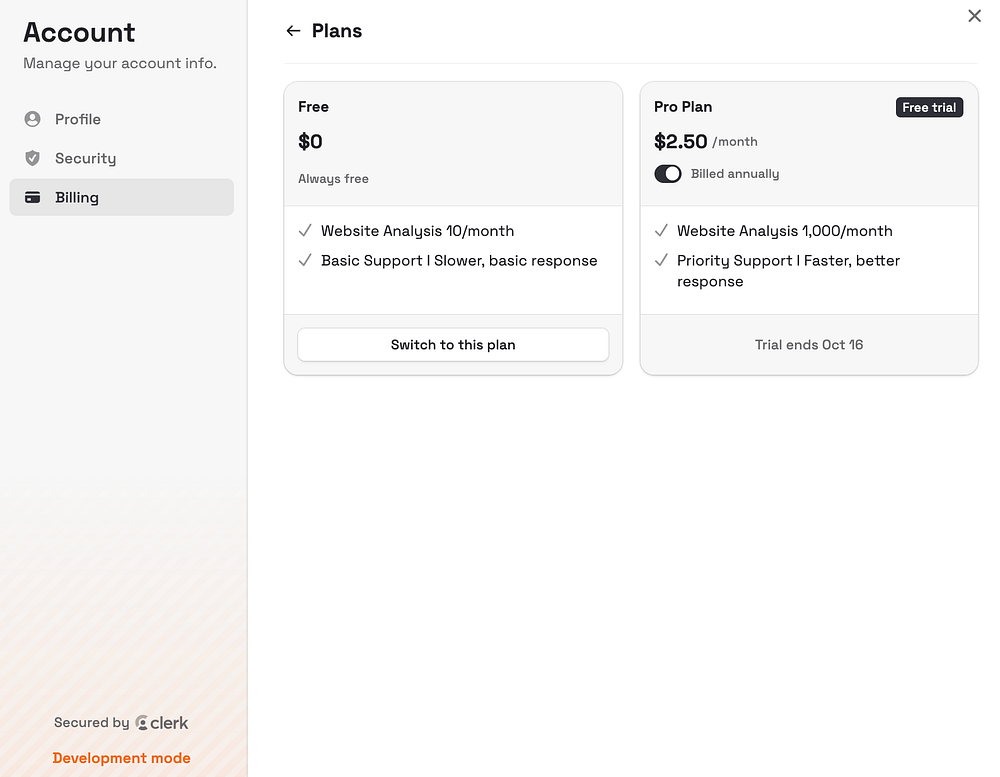1000x777 pixels.
Task: Click the Billed annually label text
Action: [735, 174]
